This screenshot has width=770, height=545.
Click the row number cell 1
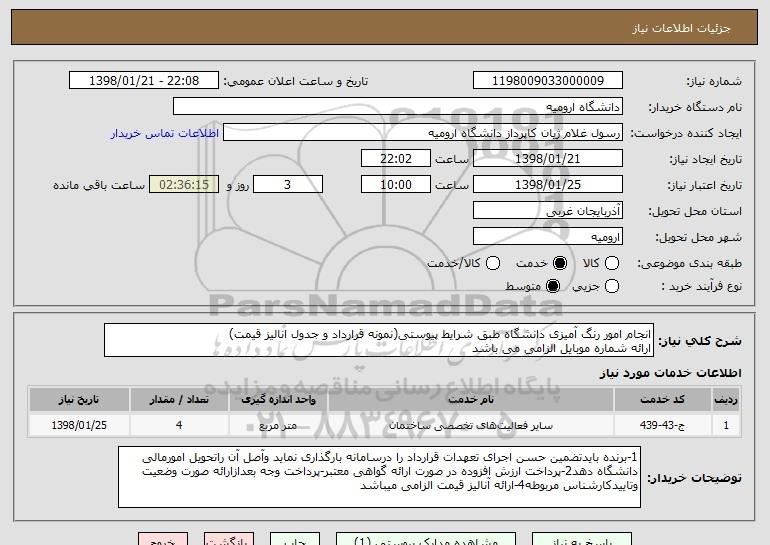726,425
